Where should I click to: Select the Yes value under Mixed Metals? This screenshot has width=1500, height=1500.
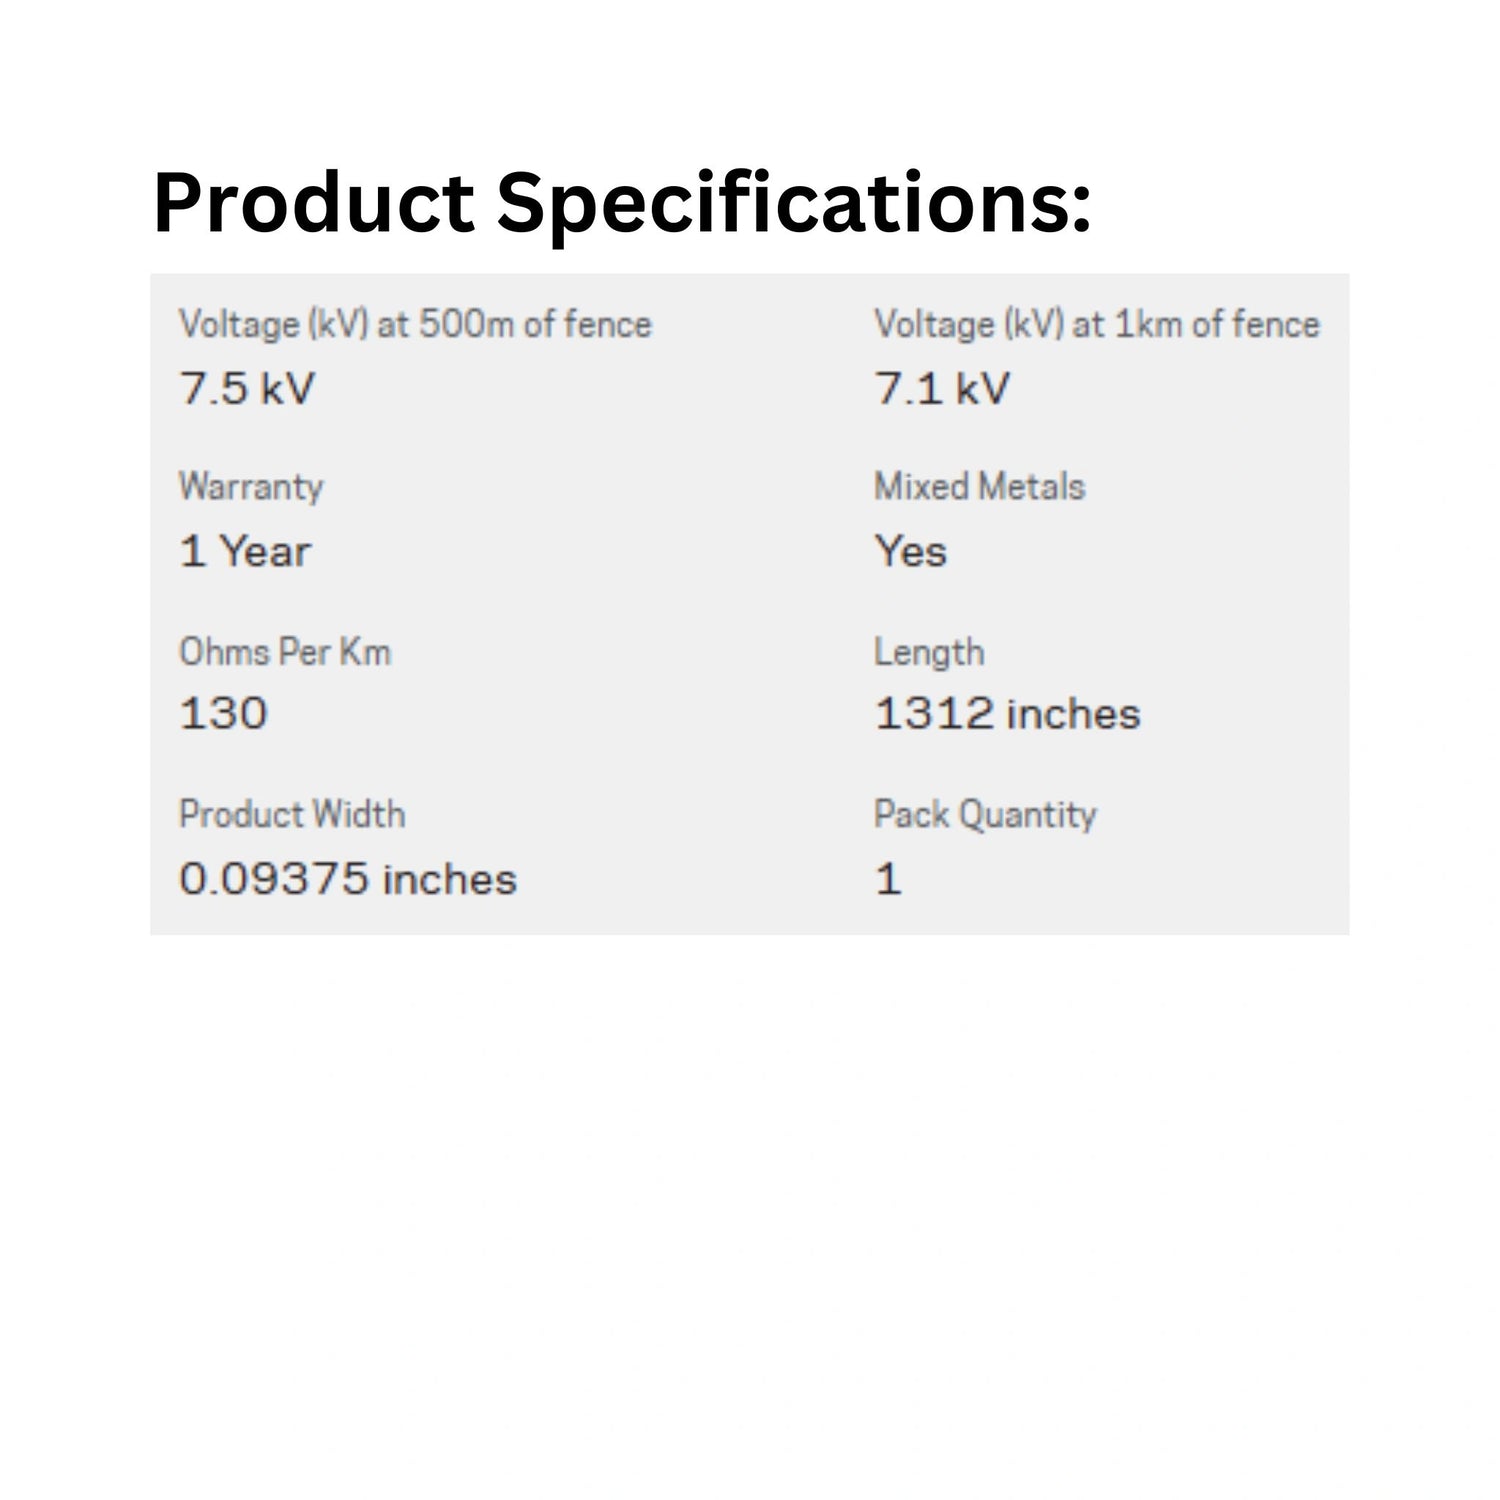[910, 552]
